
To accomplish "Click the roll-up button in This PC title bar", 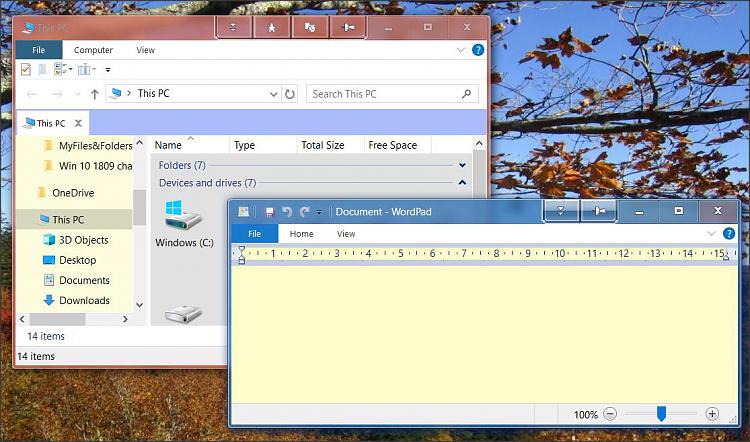I will tap(233, 27).
